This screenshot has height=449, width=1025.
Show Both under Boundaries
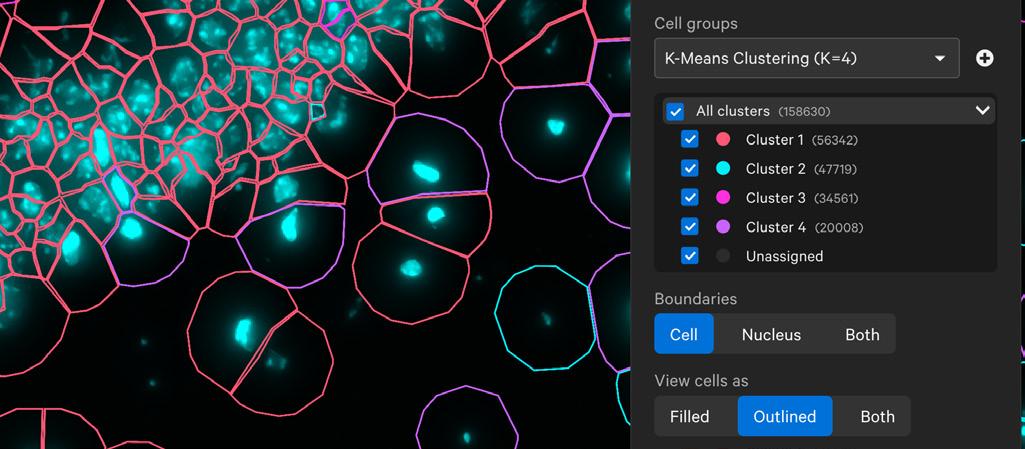pos(862,335)
